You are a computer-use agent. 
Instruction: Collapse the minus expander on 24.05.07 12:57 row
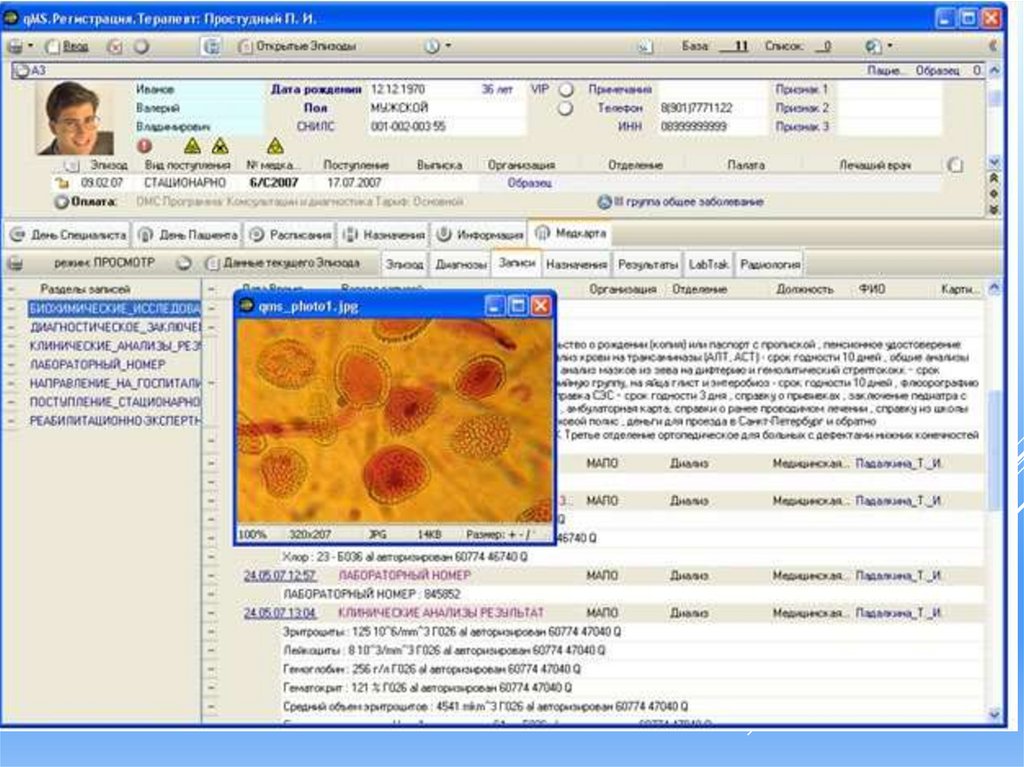212,576
